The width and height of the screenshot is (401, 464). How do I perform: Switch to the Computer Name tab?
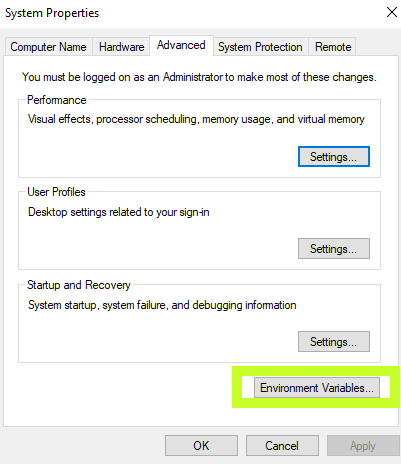[x=49, y=47]
